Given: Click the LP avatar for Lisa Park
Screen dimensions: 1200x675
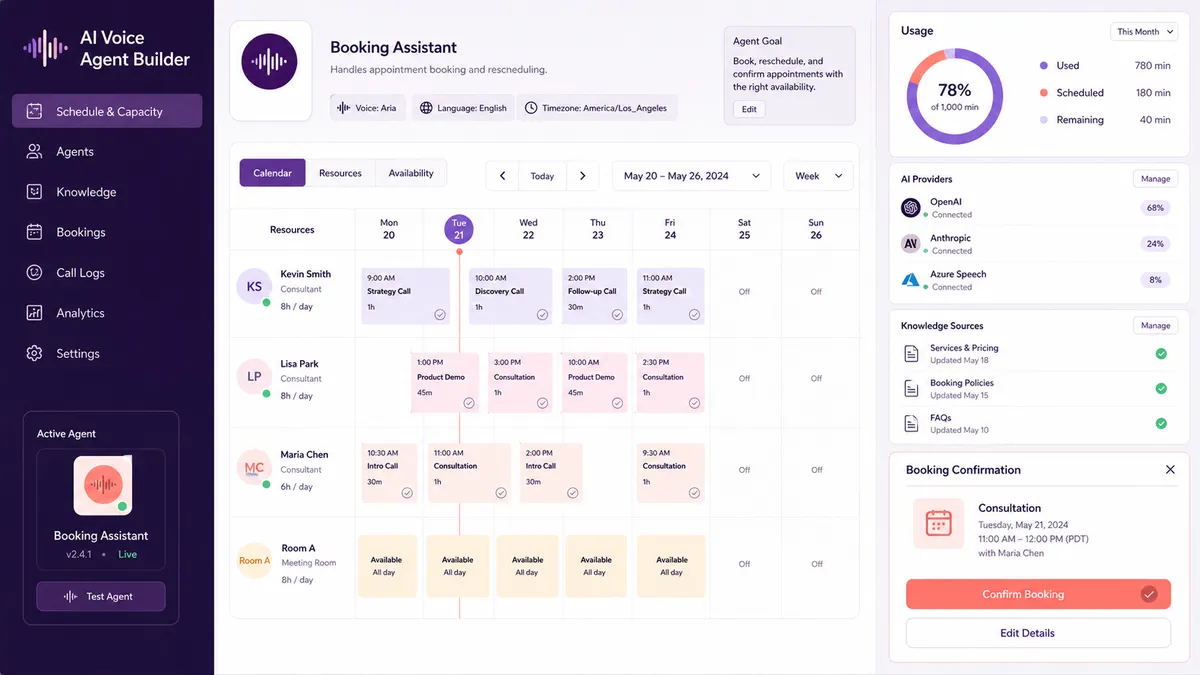Looking at the screenshot, I should (x=254, y=377).
